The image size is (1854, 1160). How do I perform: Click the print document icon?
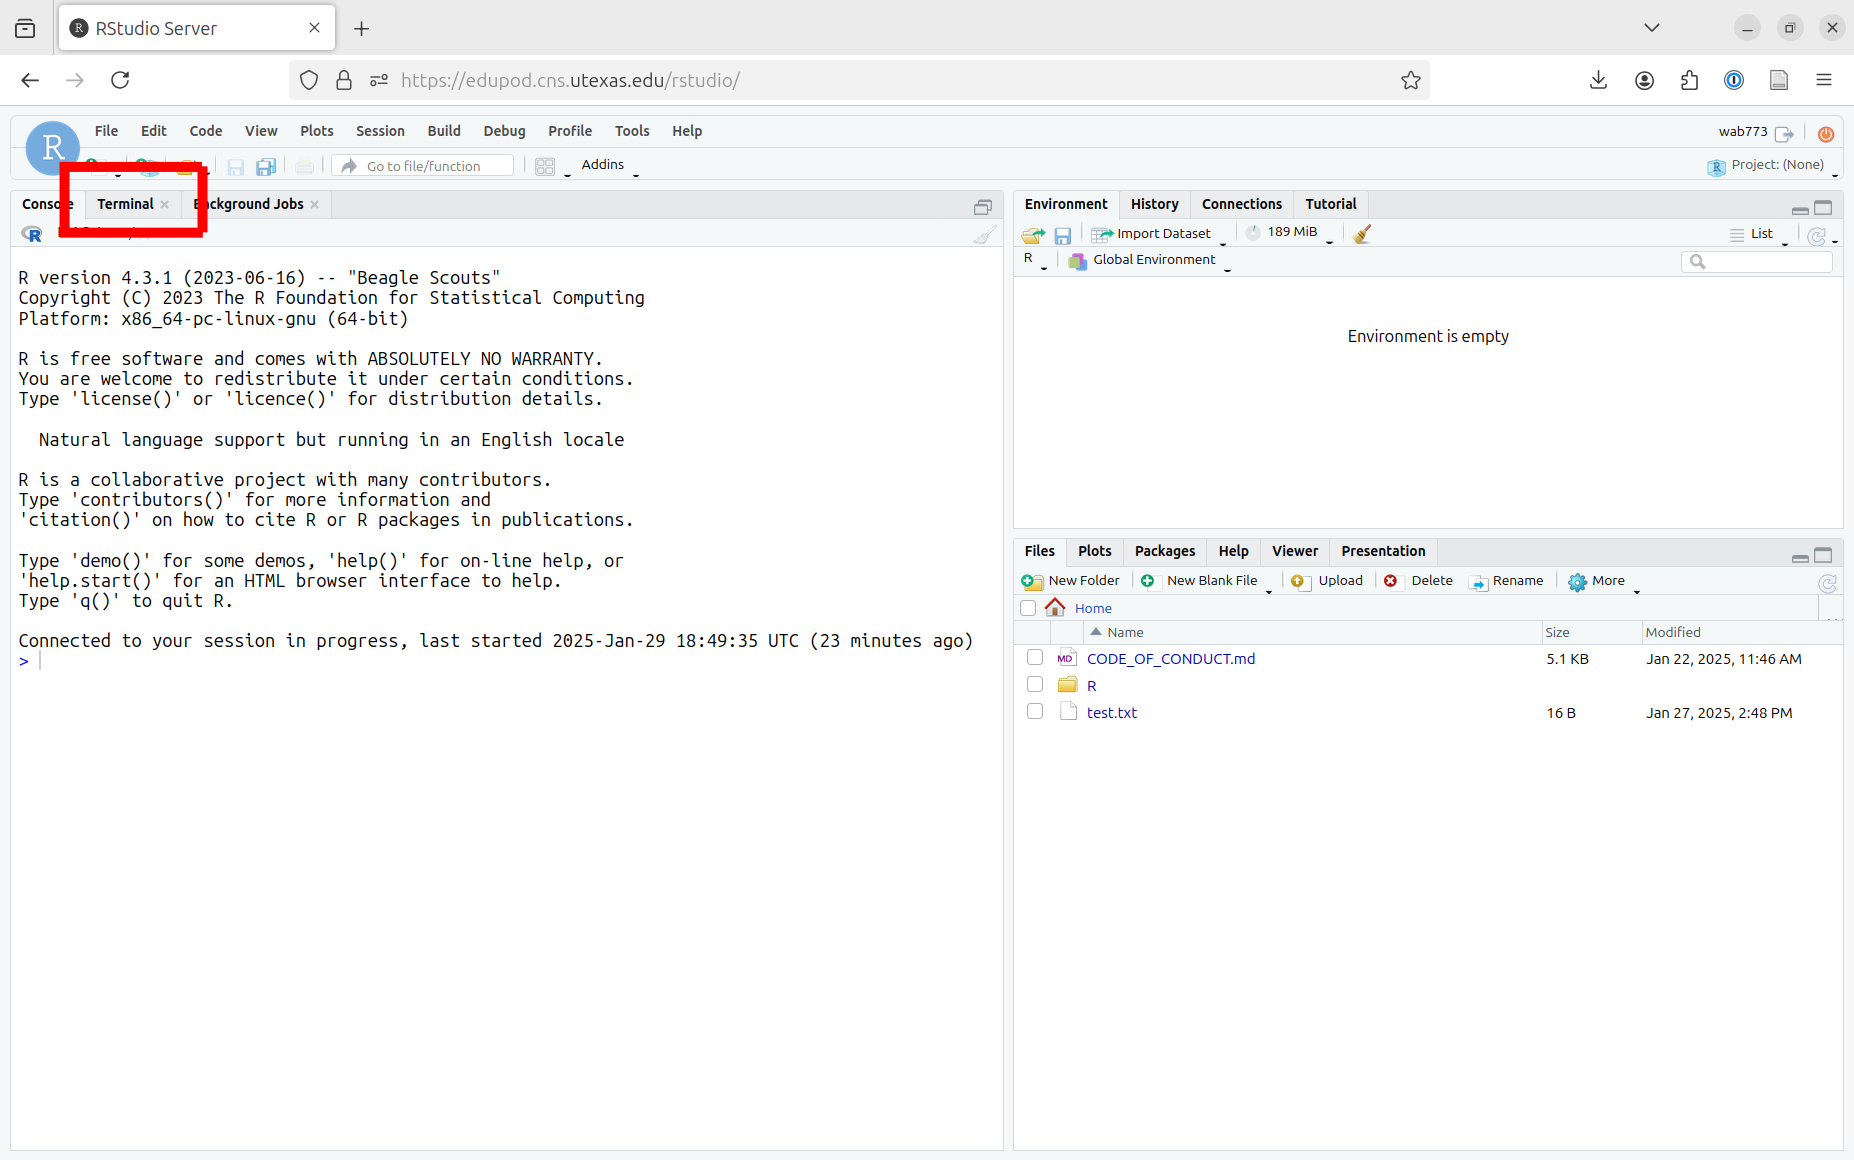(x=305, y=167)
